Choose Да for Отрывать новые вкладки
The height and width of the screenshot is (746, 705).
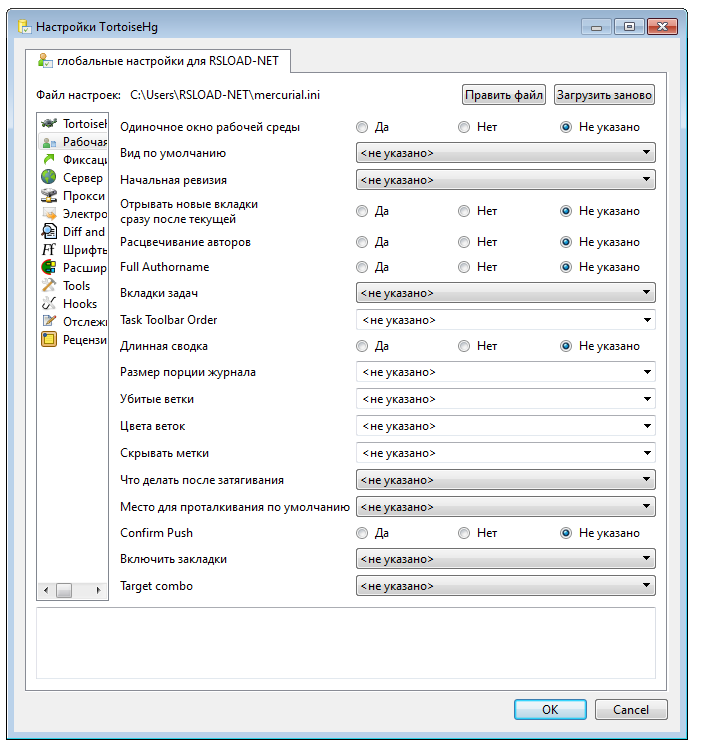tap(362, 211)
